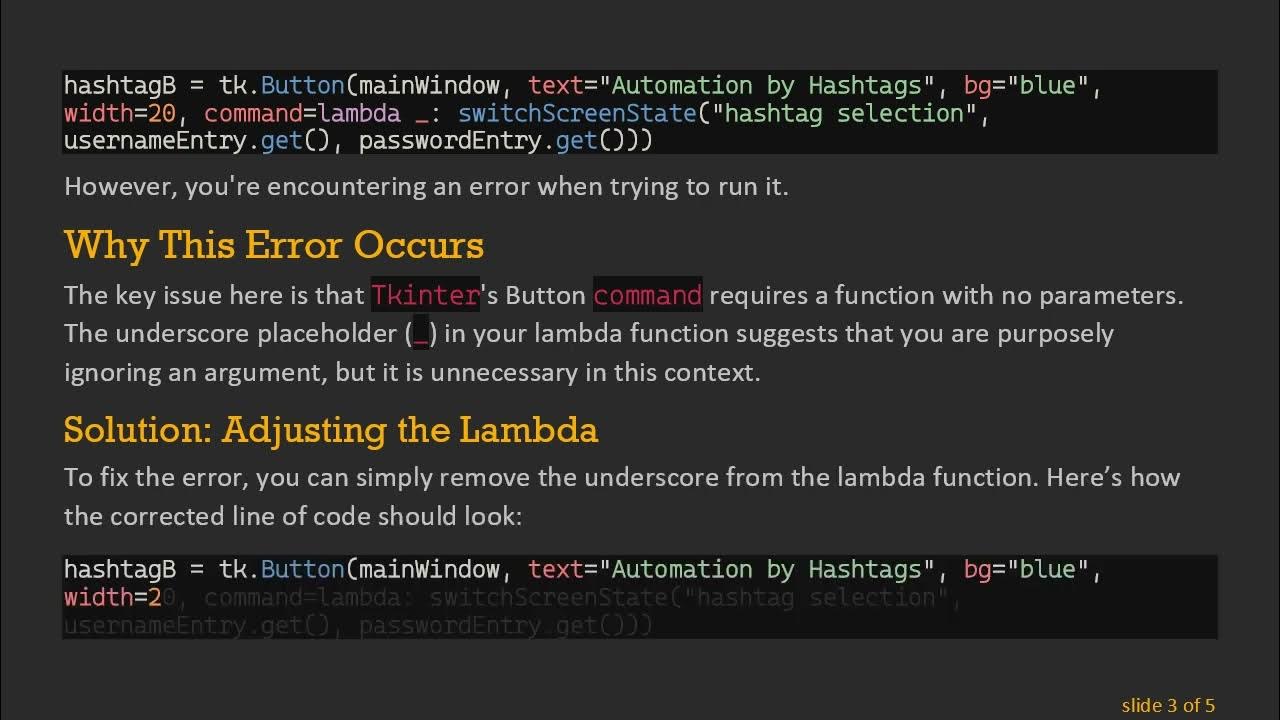
Task: Click the highlighted underscore placeholder in parentheses
Action: (421, 334)
